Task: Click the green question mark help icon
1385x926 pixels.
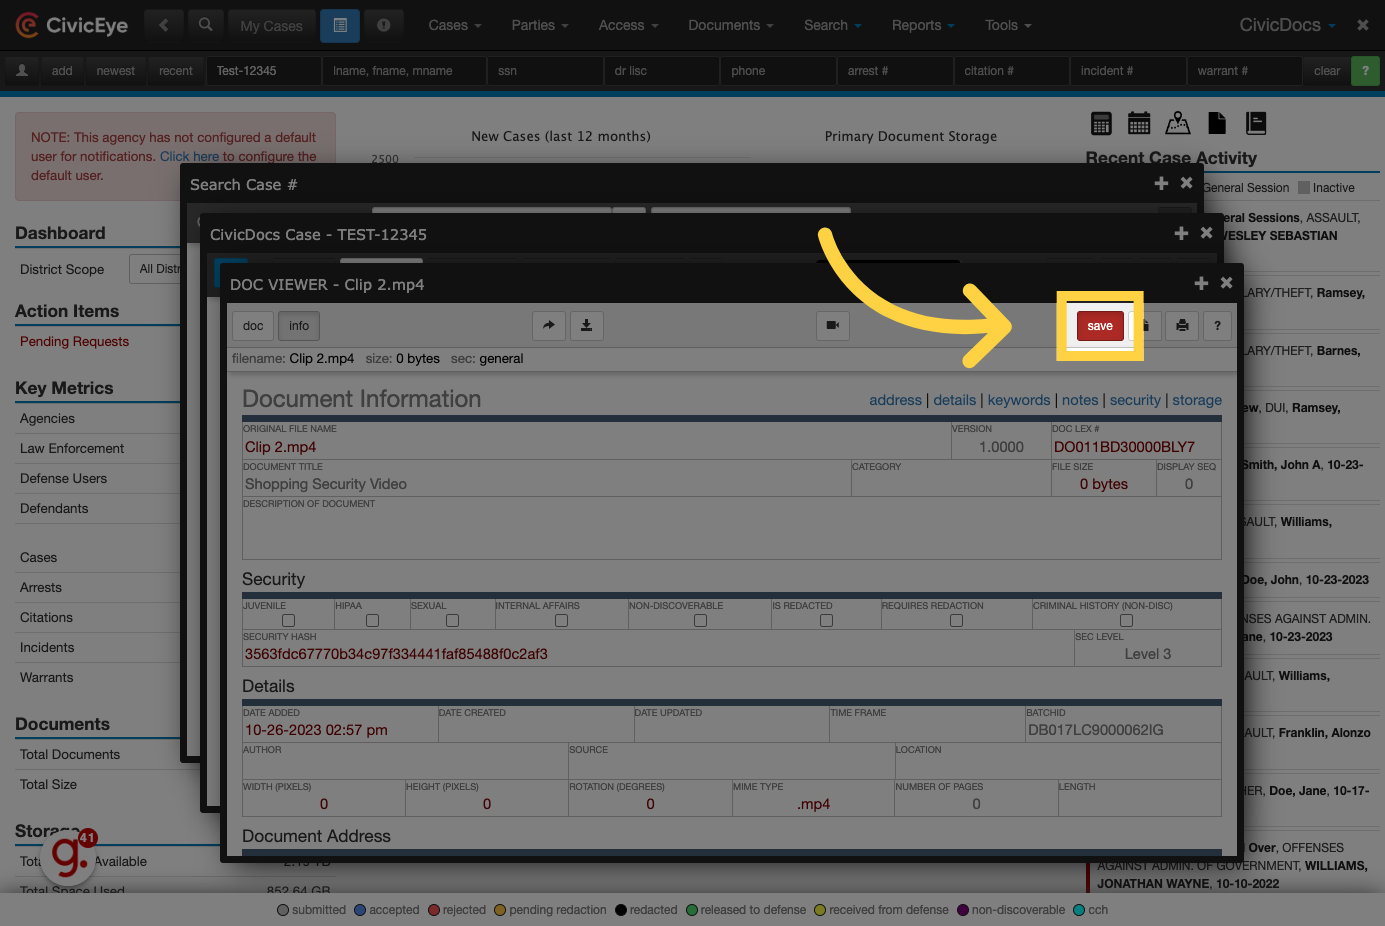Action: click(1365, 71)
